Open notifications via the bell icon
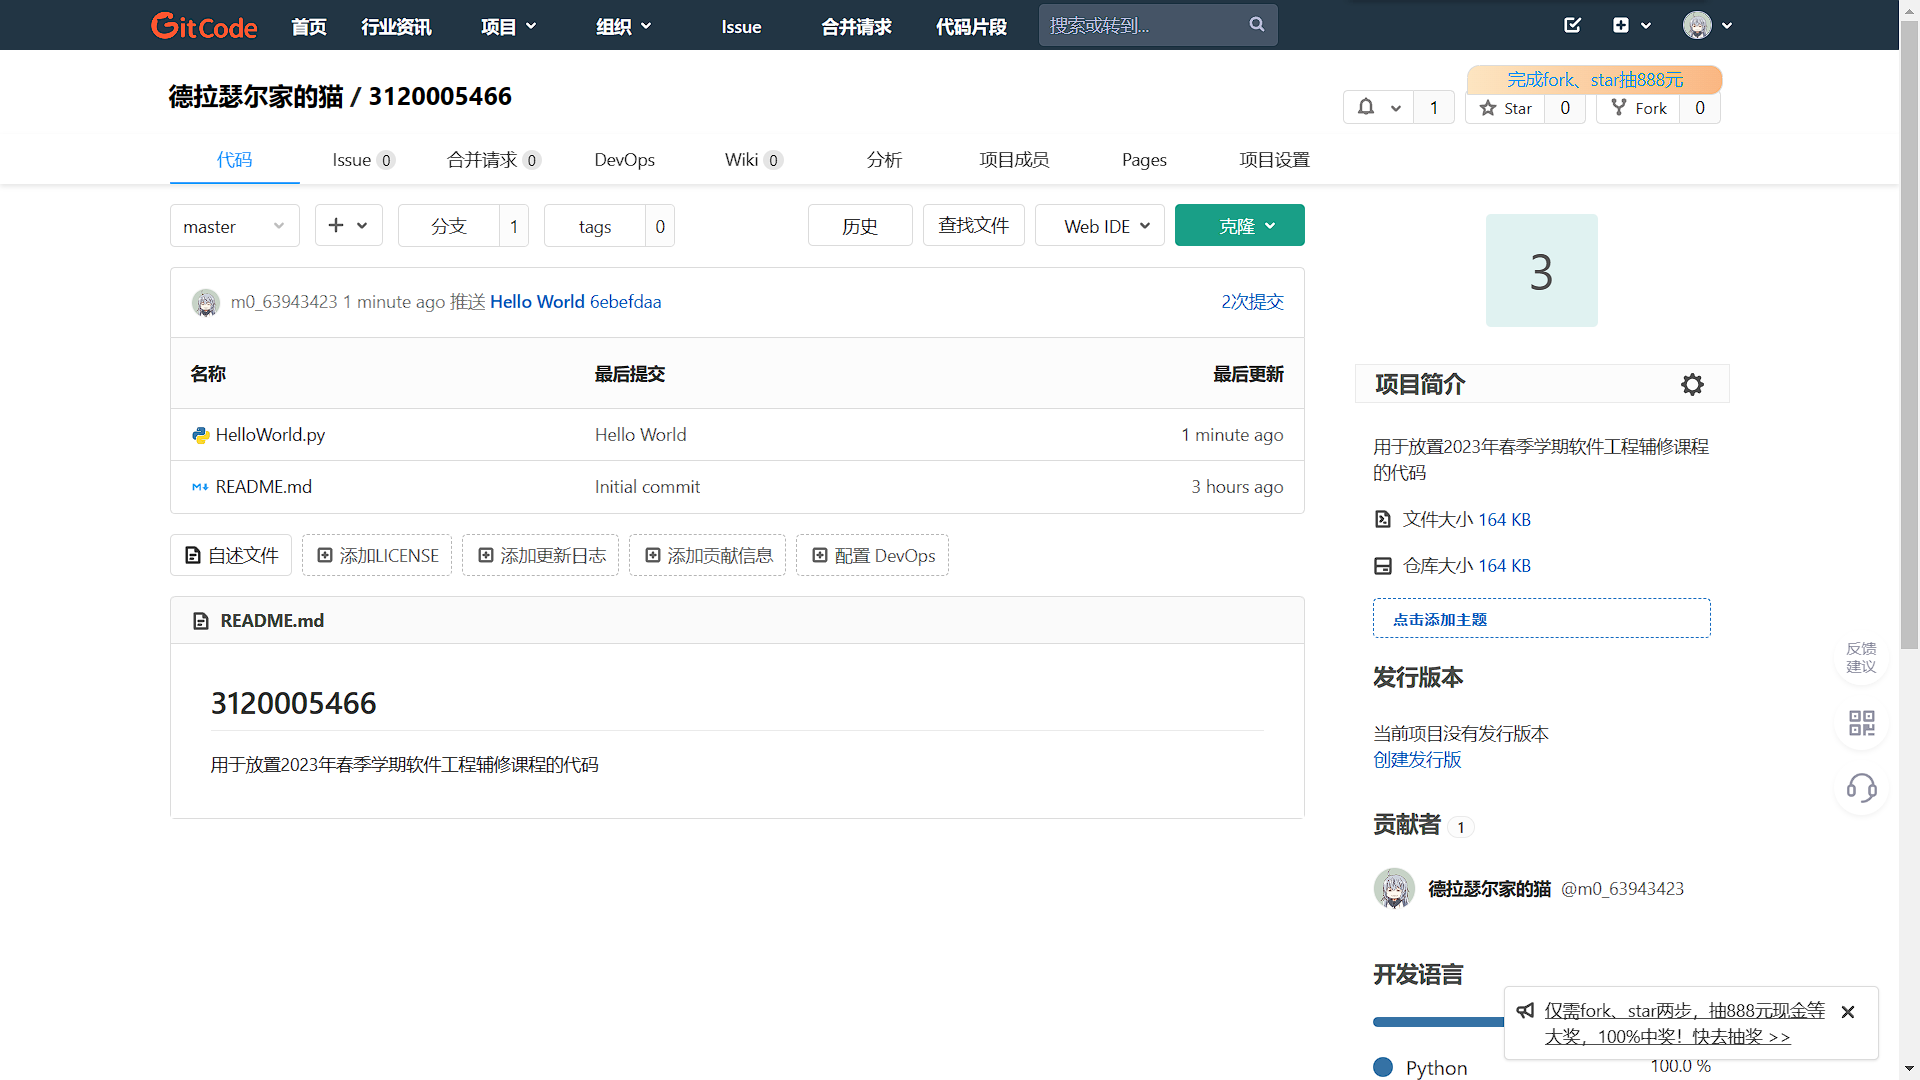Viewport: 1920px width, 1080px height. point(1366,107)
